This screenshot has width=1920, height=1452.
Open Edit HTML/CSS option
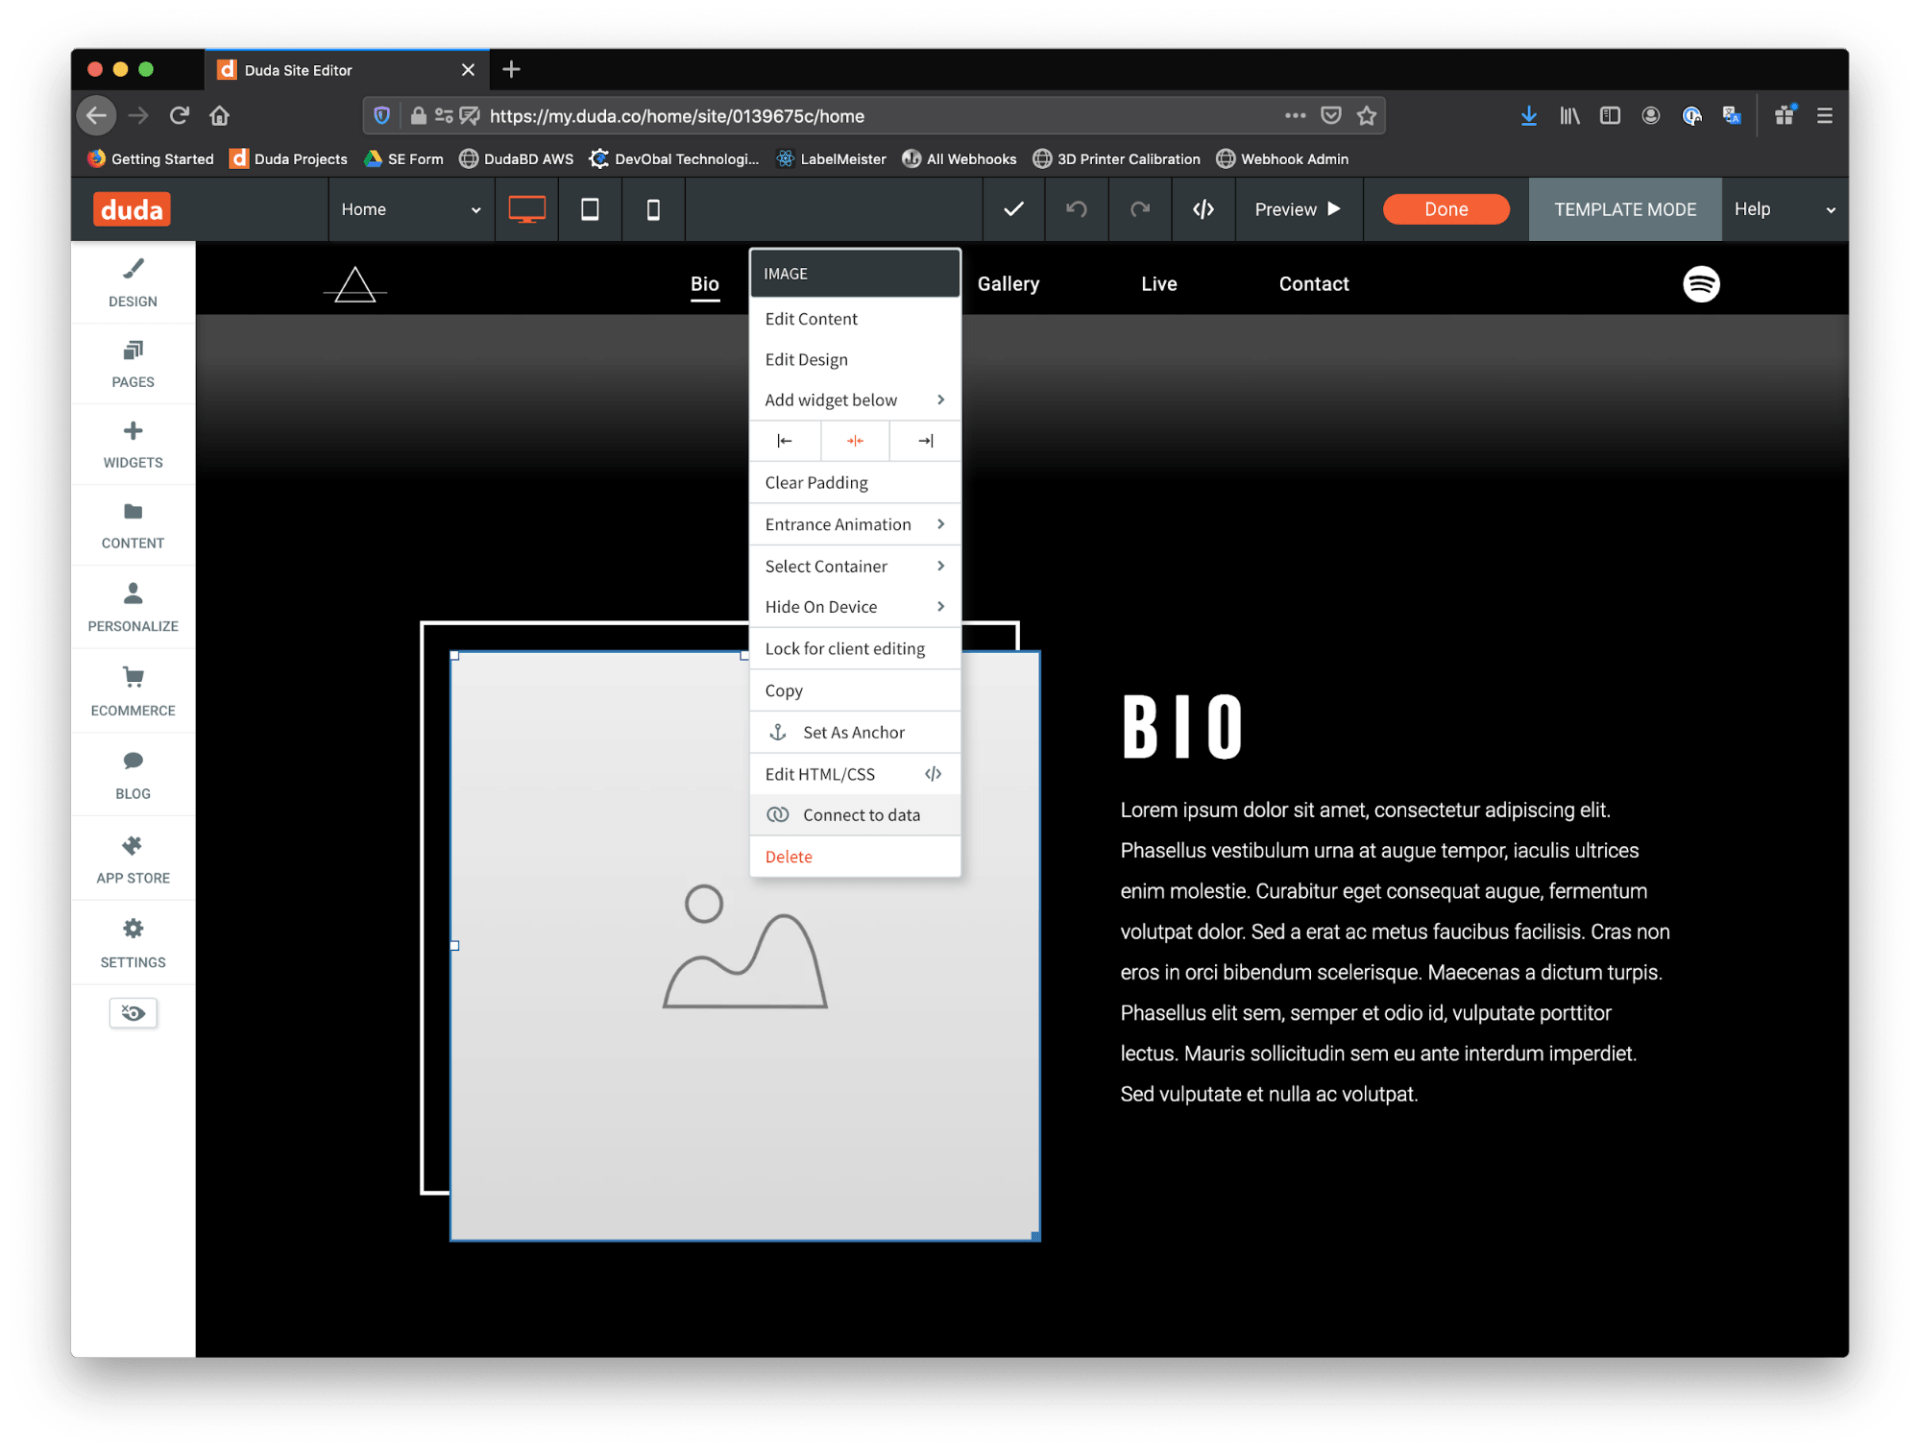click(854, 774)
